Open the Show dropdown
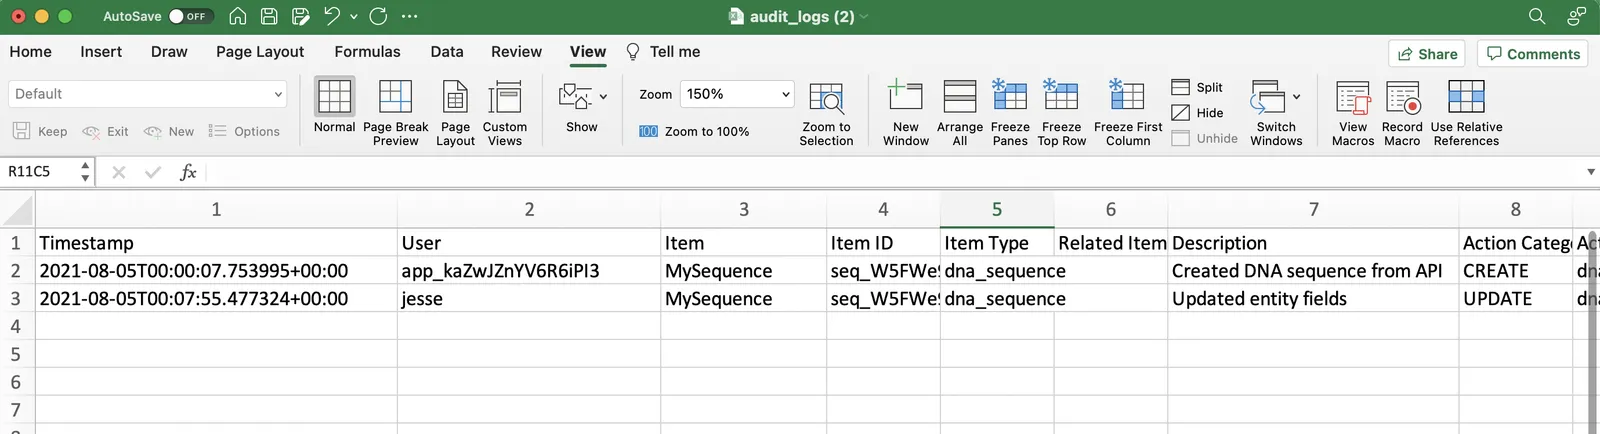The width and height of the screenshot is (1600, 434). pos(582,106)
